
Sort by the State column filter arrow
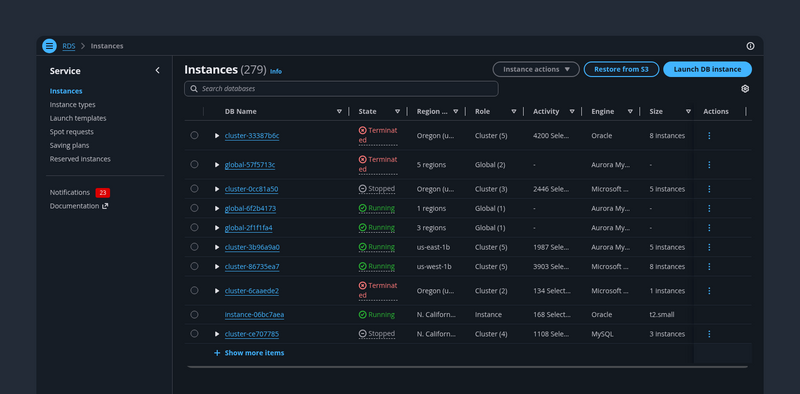point(397,111)
